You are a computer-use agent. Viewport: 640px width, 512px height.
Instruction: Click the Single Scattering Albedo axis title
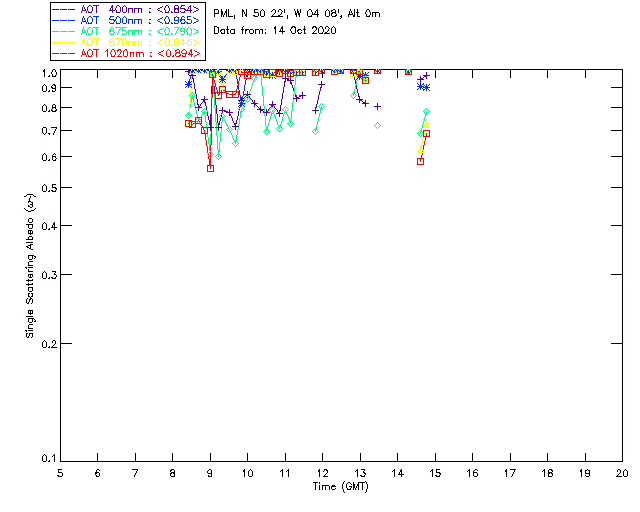click(x=30, y=266)
